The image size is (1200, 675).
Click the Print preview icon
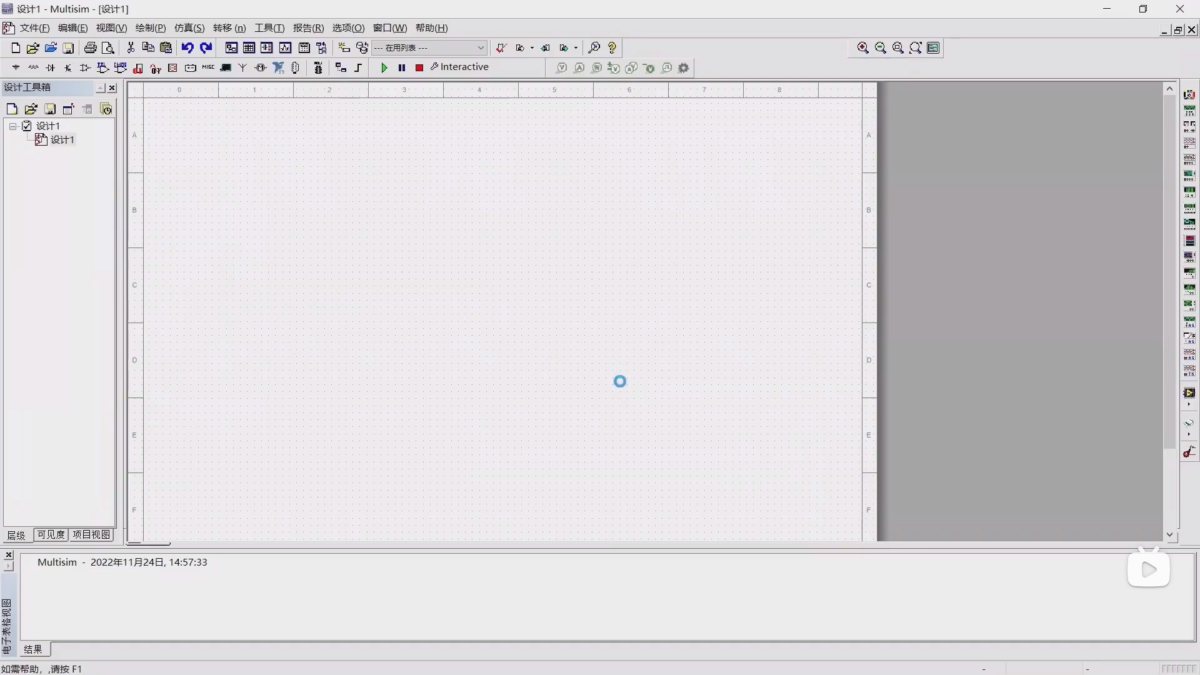pos(108,48)
